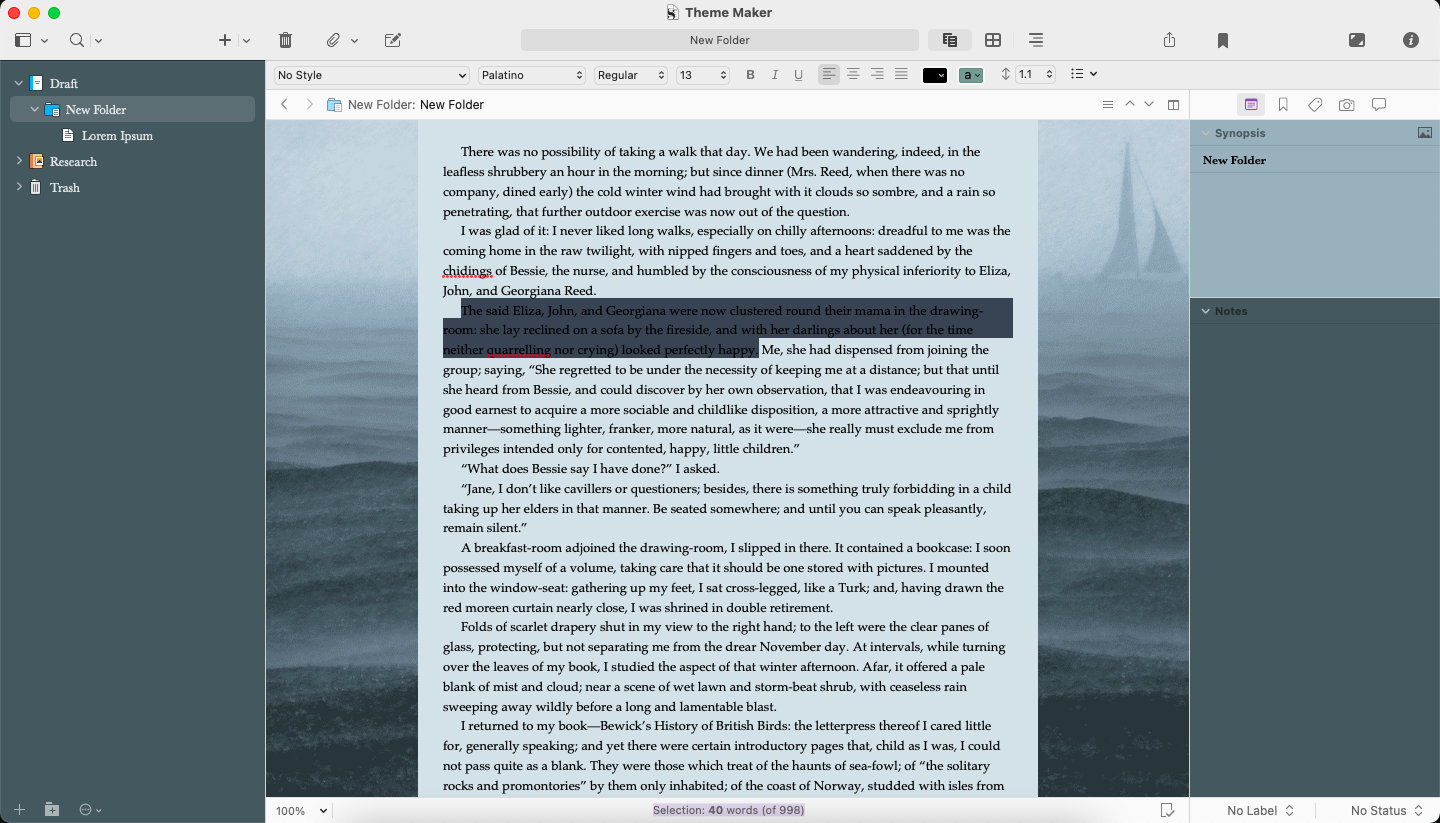The height and width of the screenshot is (823, 1440).
Task: Open search via the magnifier icon
Action: [74, 40]
